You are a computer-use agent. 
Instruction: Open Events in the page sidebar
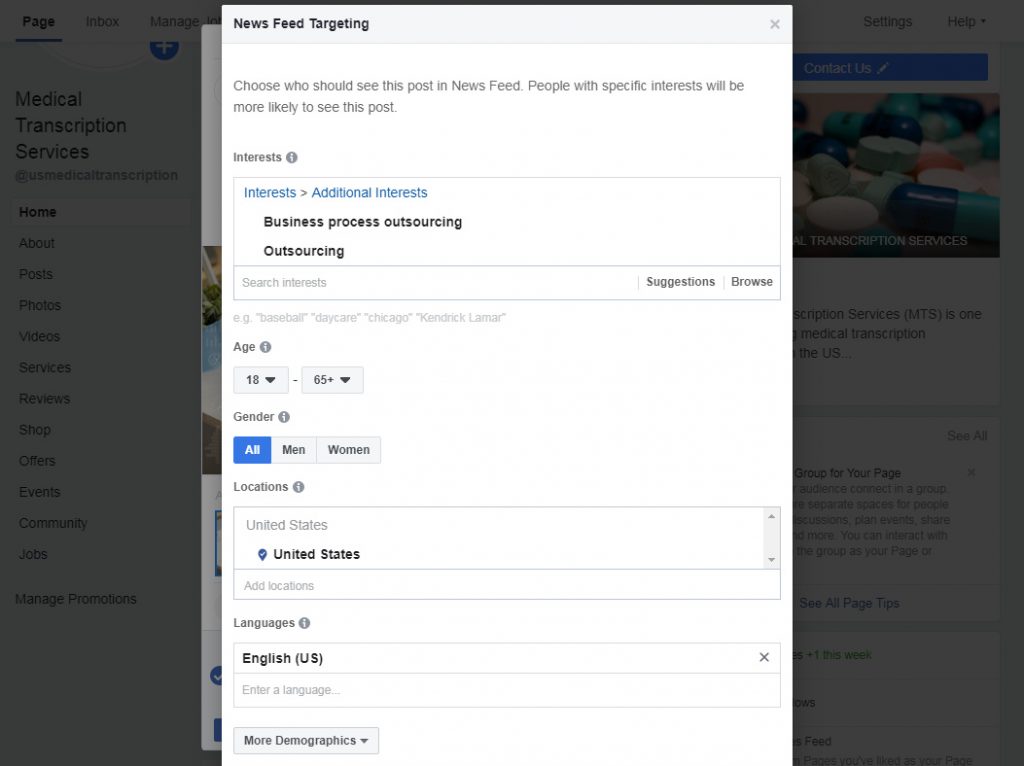click(x=39, y=492)
